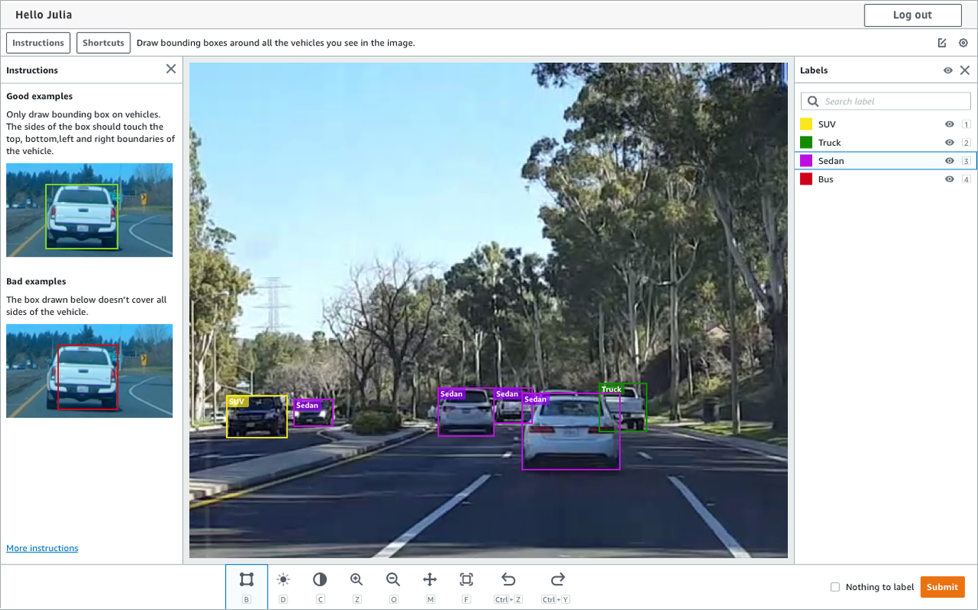978x610 pixels.
Task: Activate the zoom in tool
Action: coord(356,580)
